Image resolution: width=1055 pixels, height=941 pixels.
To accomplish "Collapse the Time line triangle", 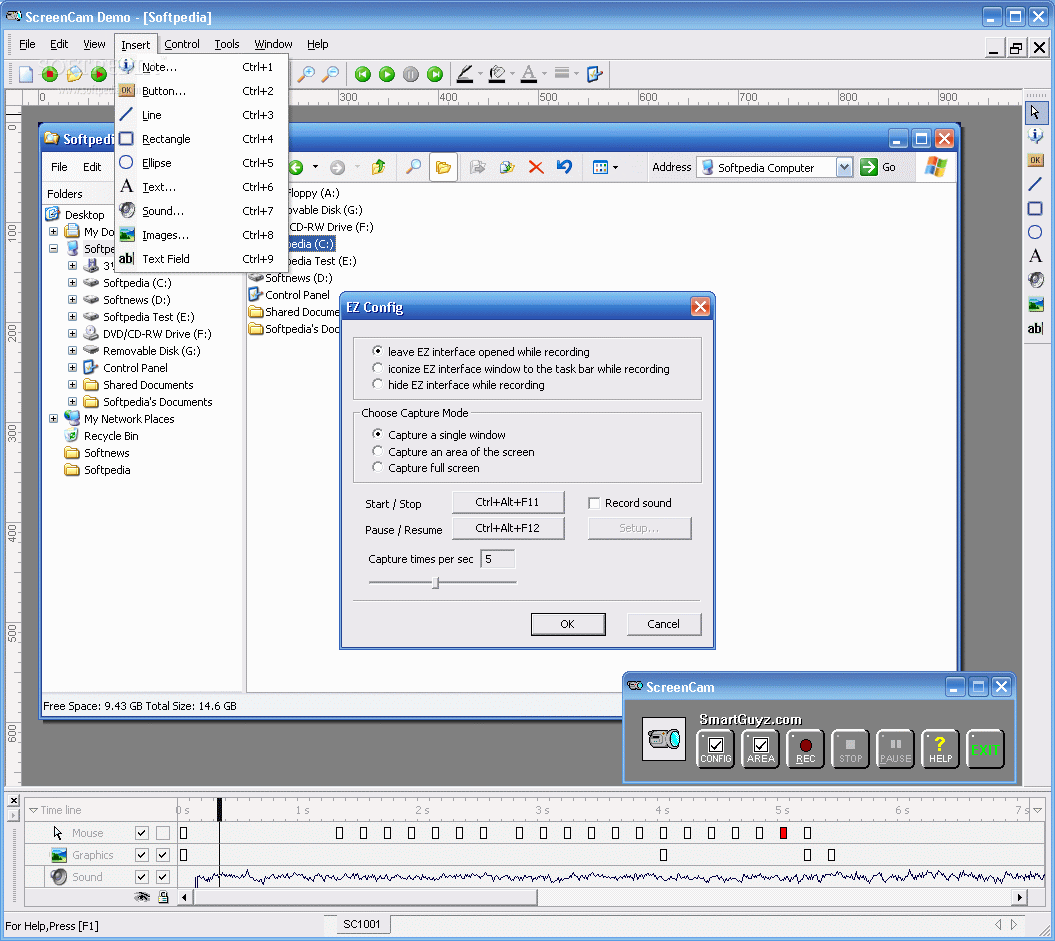I will coord(33,810).
